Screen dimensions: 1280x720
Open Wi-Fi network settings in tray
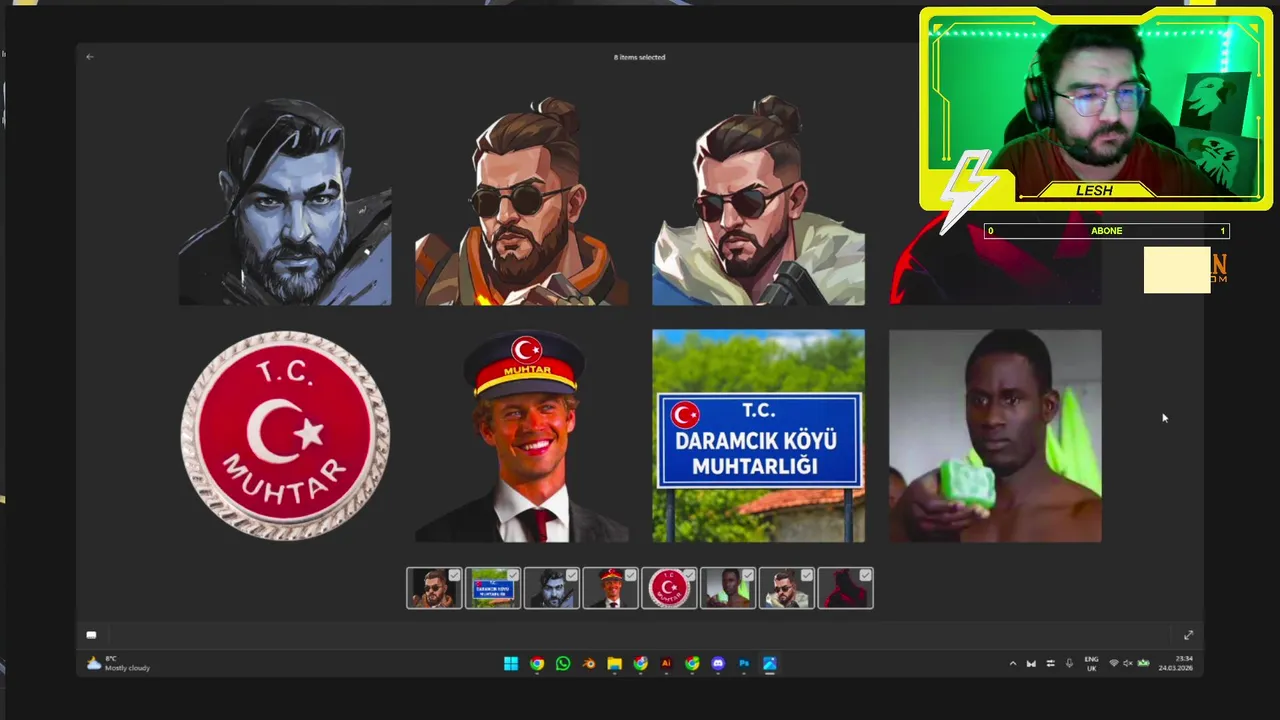(1114, 663)
